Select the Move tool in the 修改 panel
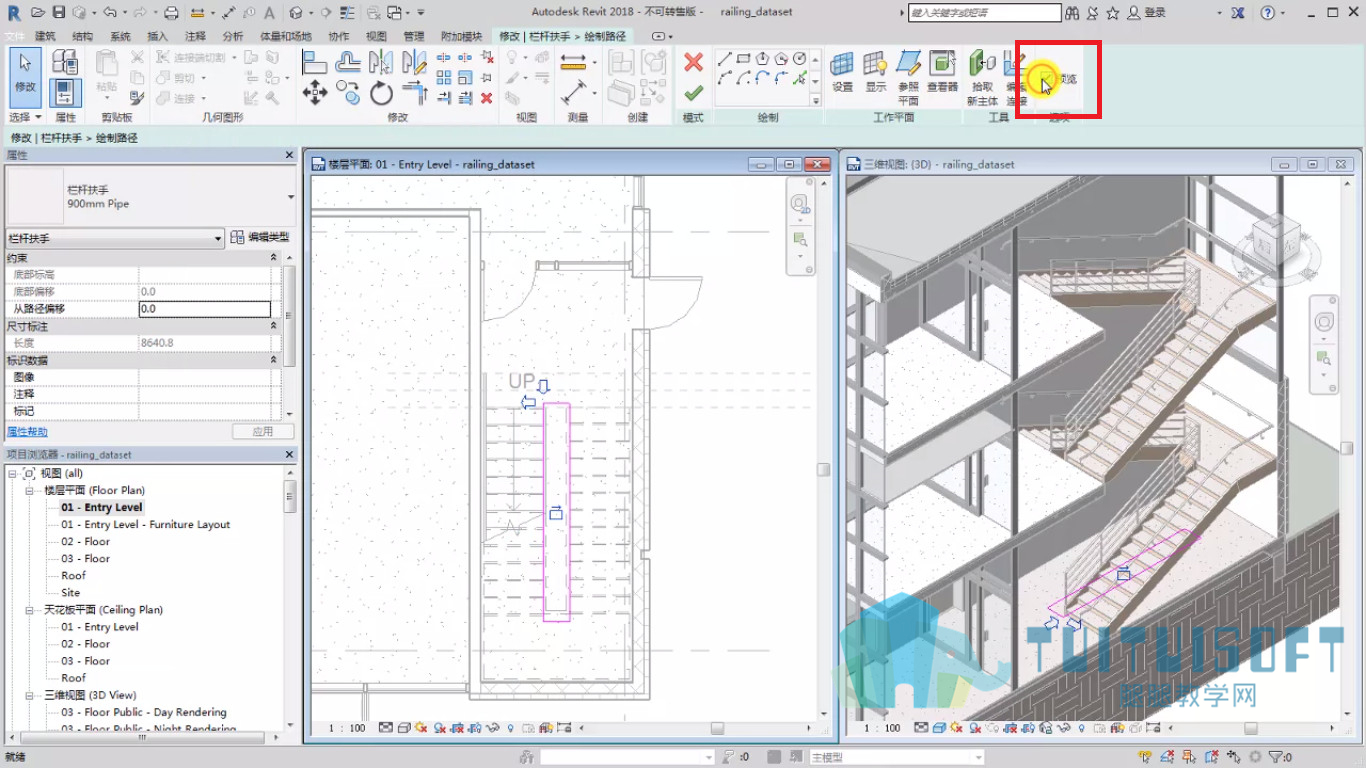The image size is (1366, 768). pyautogui.click(x=315, y=94)
